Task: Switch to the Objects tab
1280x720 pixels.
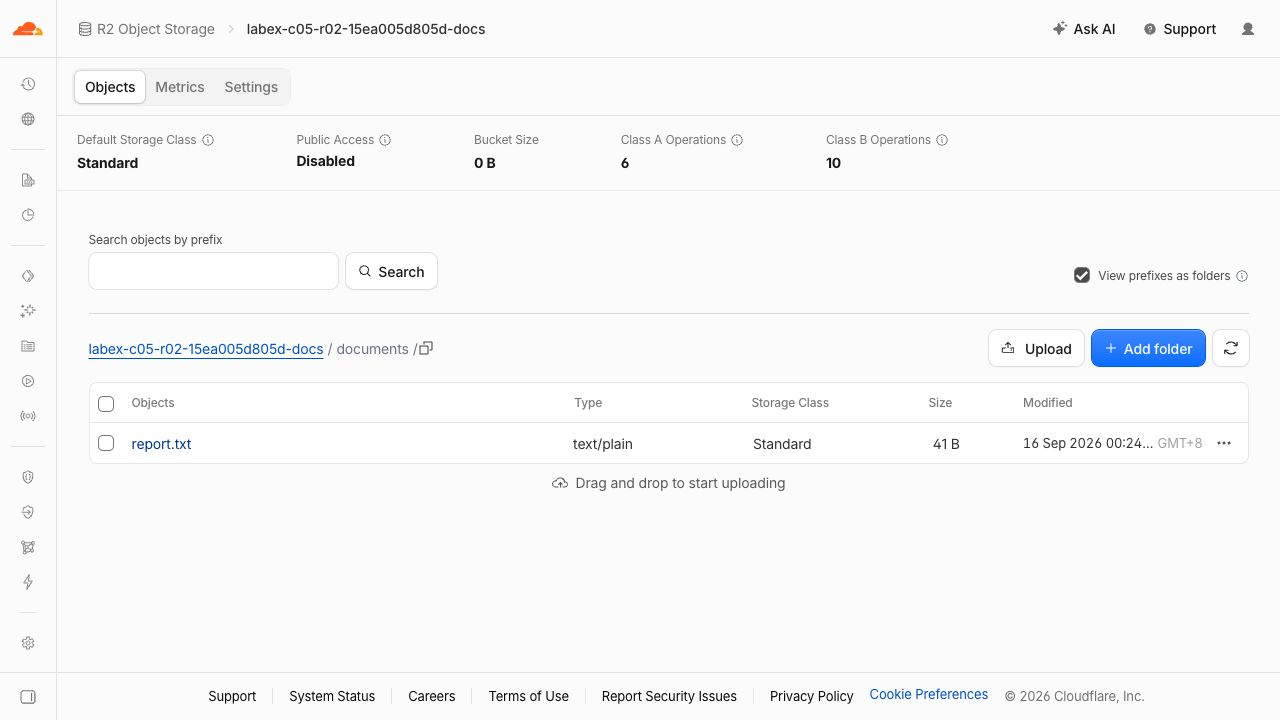Action: 110,87
